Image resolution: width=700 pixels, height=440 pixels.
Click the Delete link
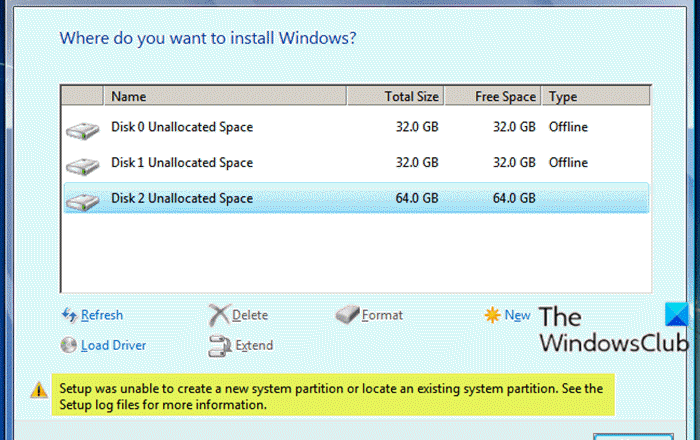coord(250,315)
